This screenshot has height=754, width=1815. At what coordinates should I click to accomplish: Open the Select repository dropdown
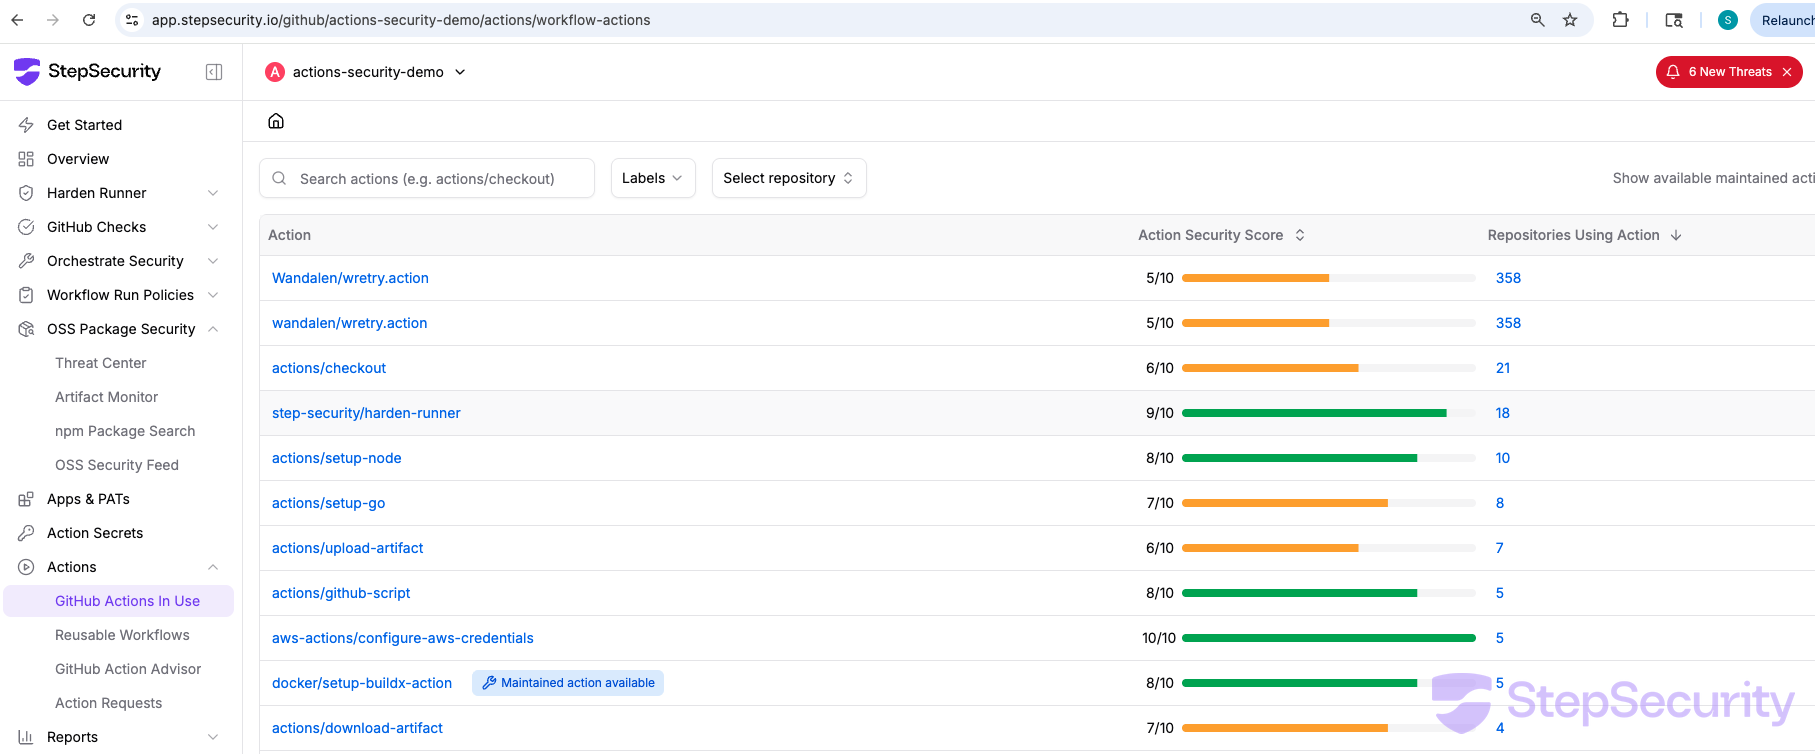tap(789, 178)
